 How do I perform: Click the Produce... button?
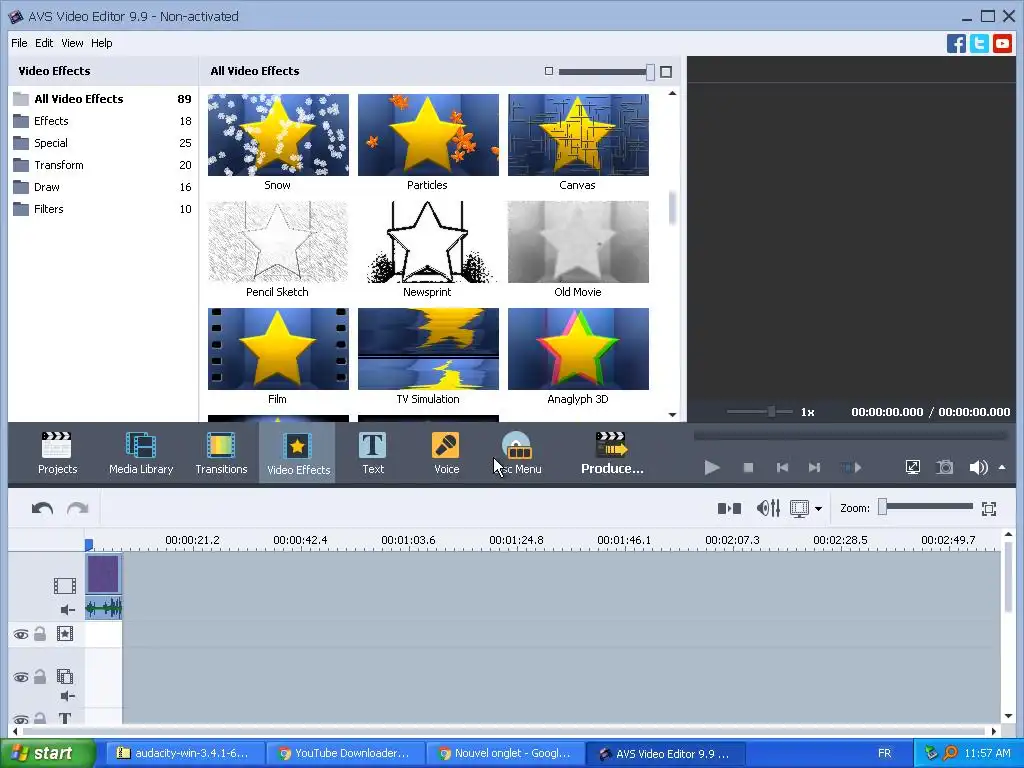(x=612, y=453)
